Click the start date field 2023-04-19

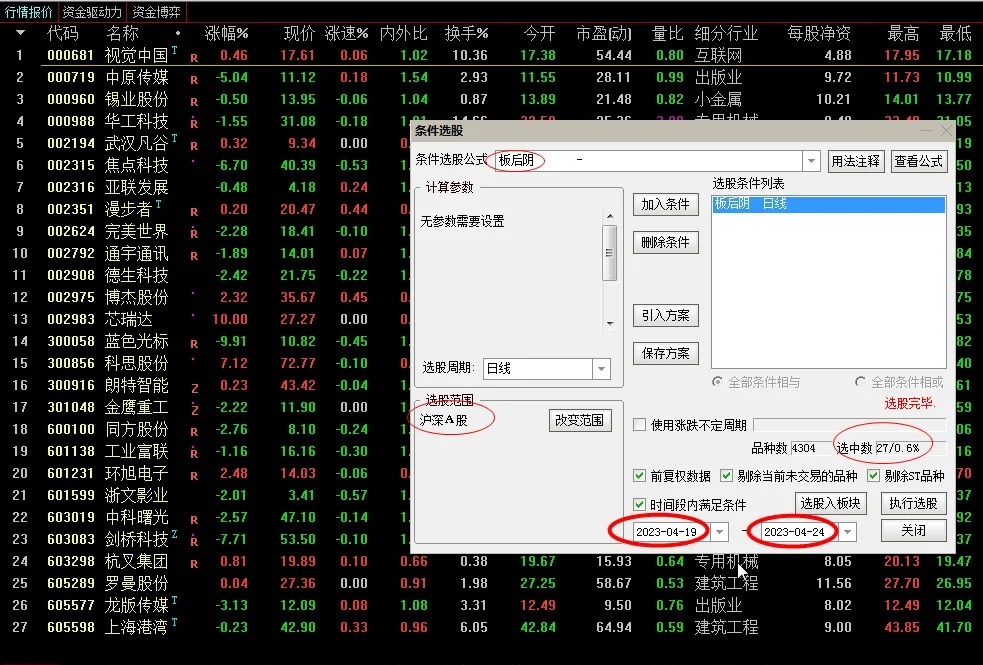click(x=671, y=531)
